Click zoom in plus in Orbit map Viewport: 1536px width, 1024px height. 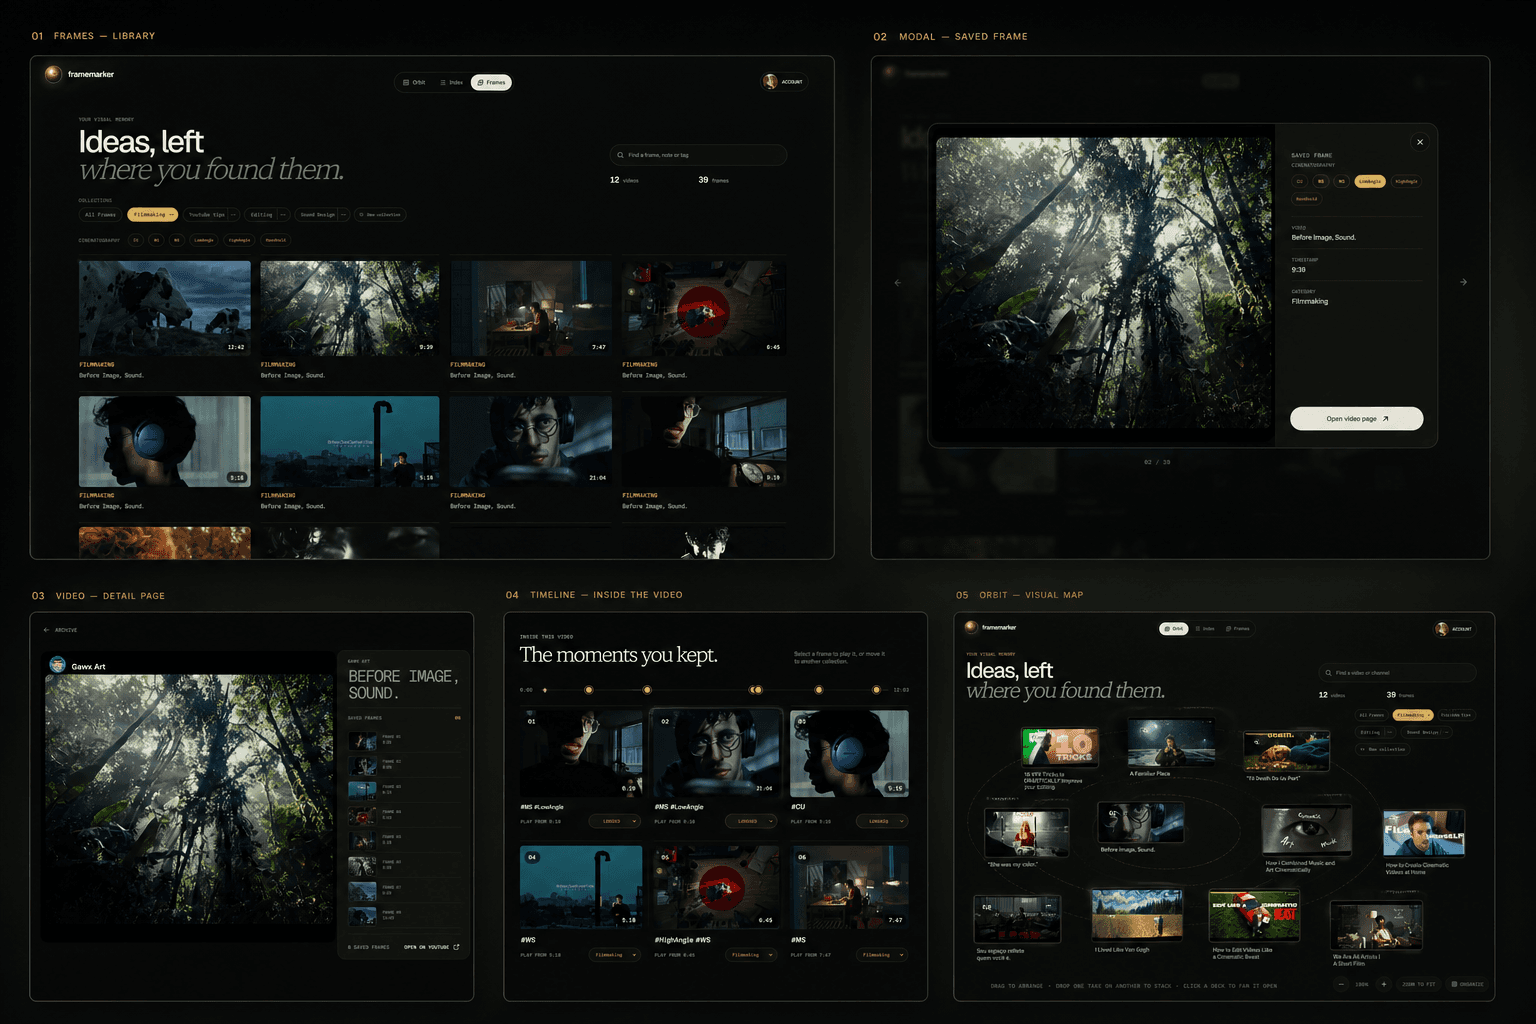[1384, 984]
